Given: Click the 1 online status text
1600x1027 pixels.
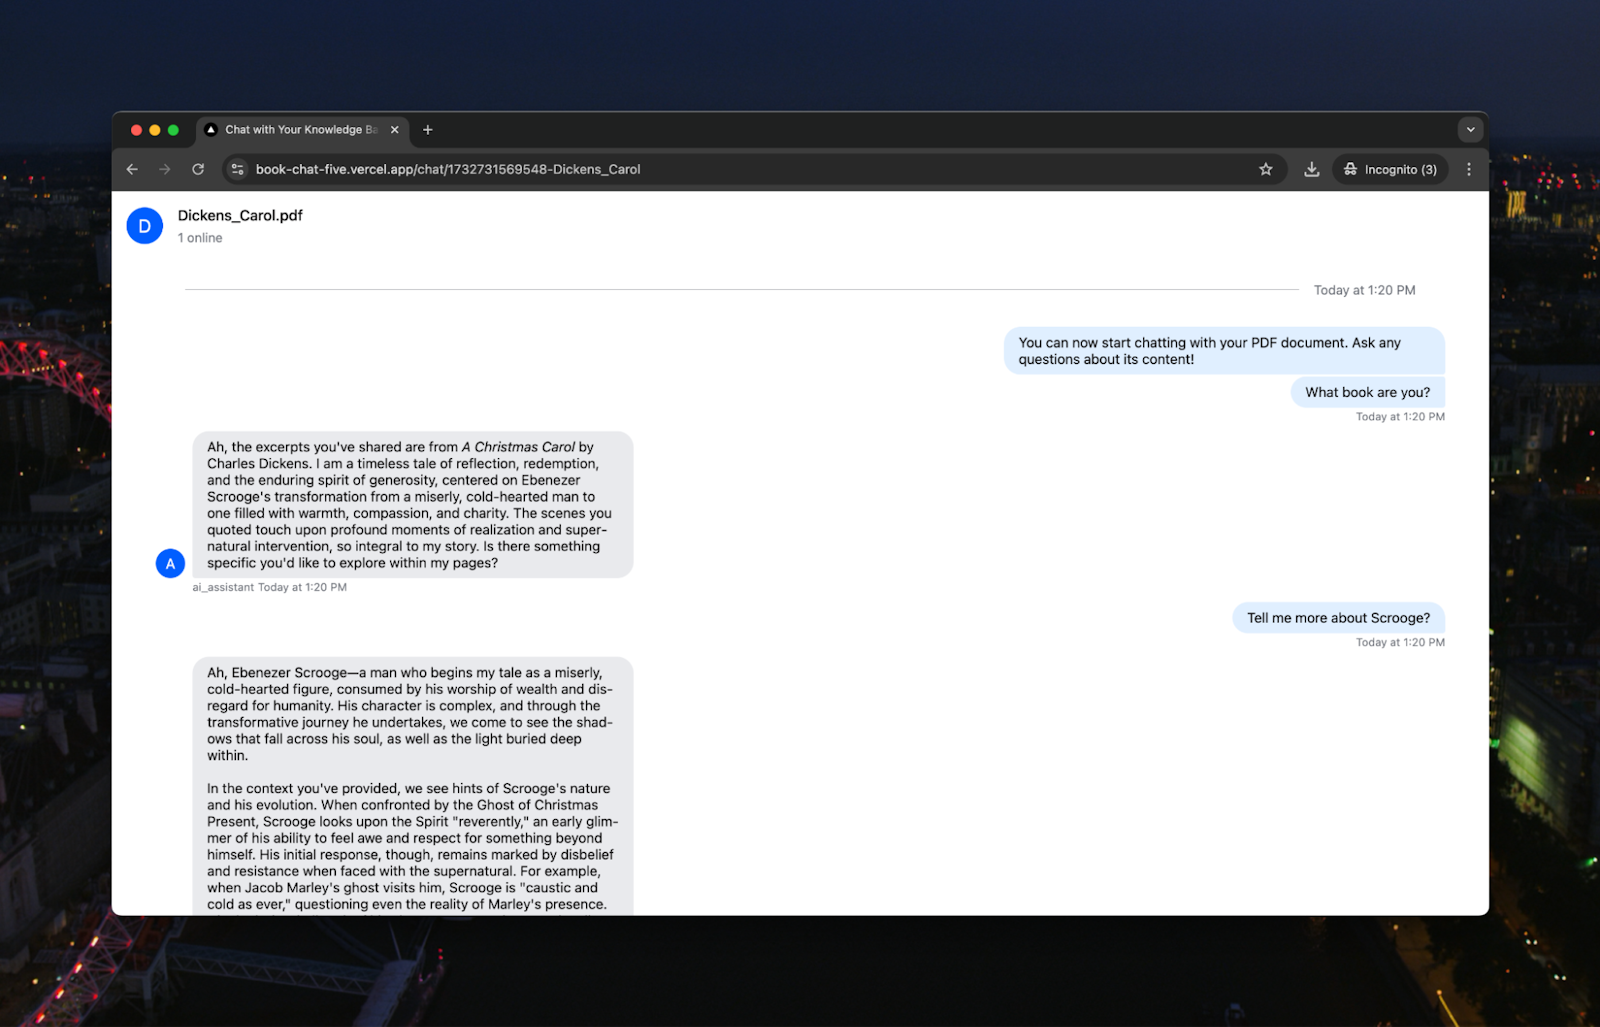Looking at the screenshot, I should pyautogui.click(x=199, y=238).
